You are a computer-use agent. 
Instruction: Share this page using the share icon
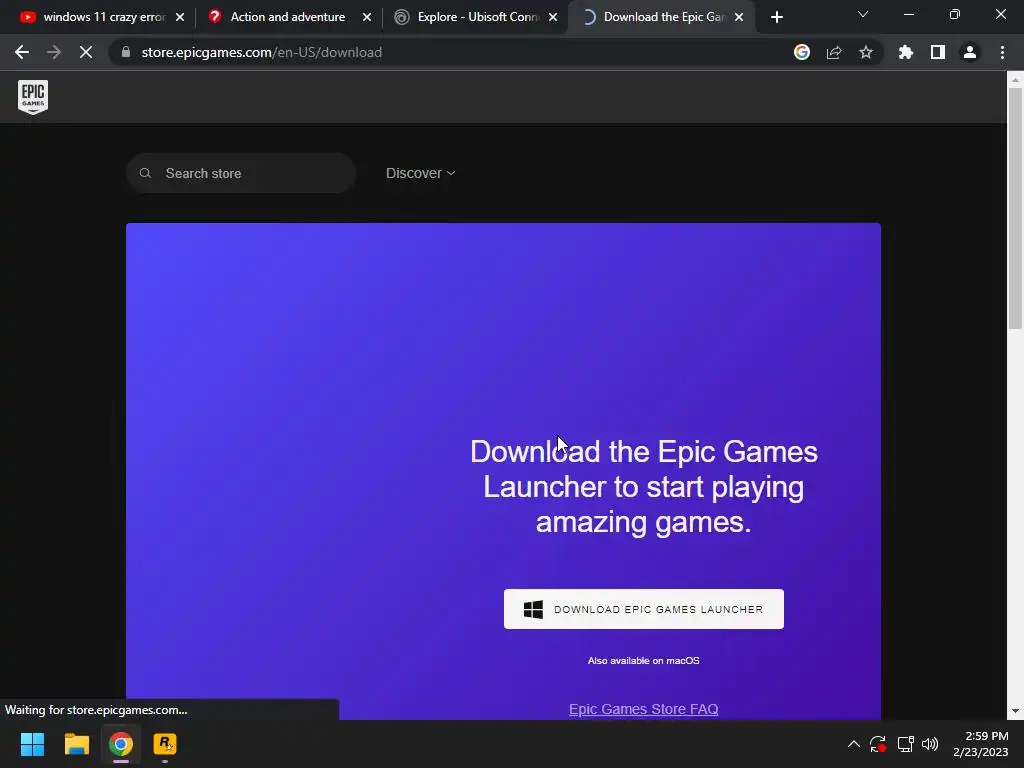tap(834, 52)
